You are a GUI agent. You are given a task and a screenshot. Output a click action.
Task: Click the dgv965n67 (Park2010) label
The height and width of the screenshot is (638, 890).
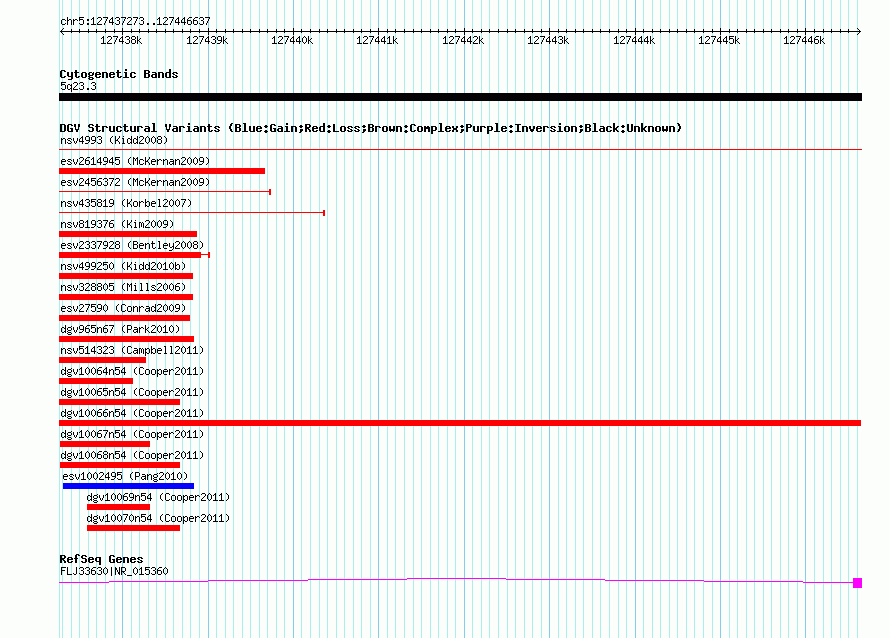point(120,329)
